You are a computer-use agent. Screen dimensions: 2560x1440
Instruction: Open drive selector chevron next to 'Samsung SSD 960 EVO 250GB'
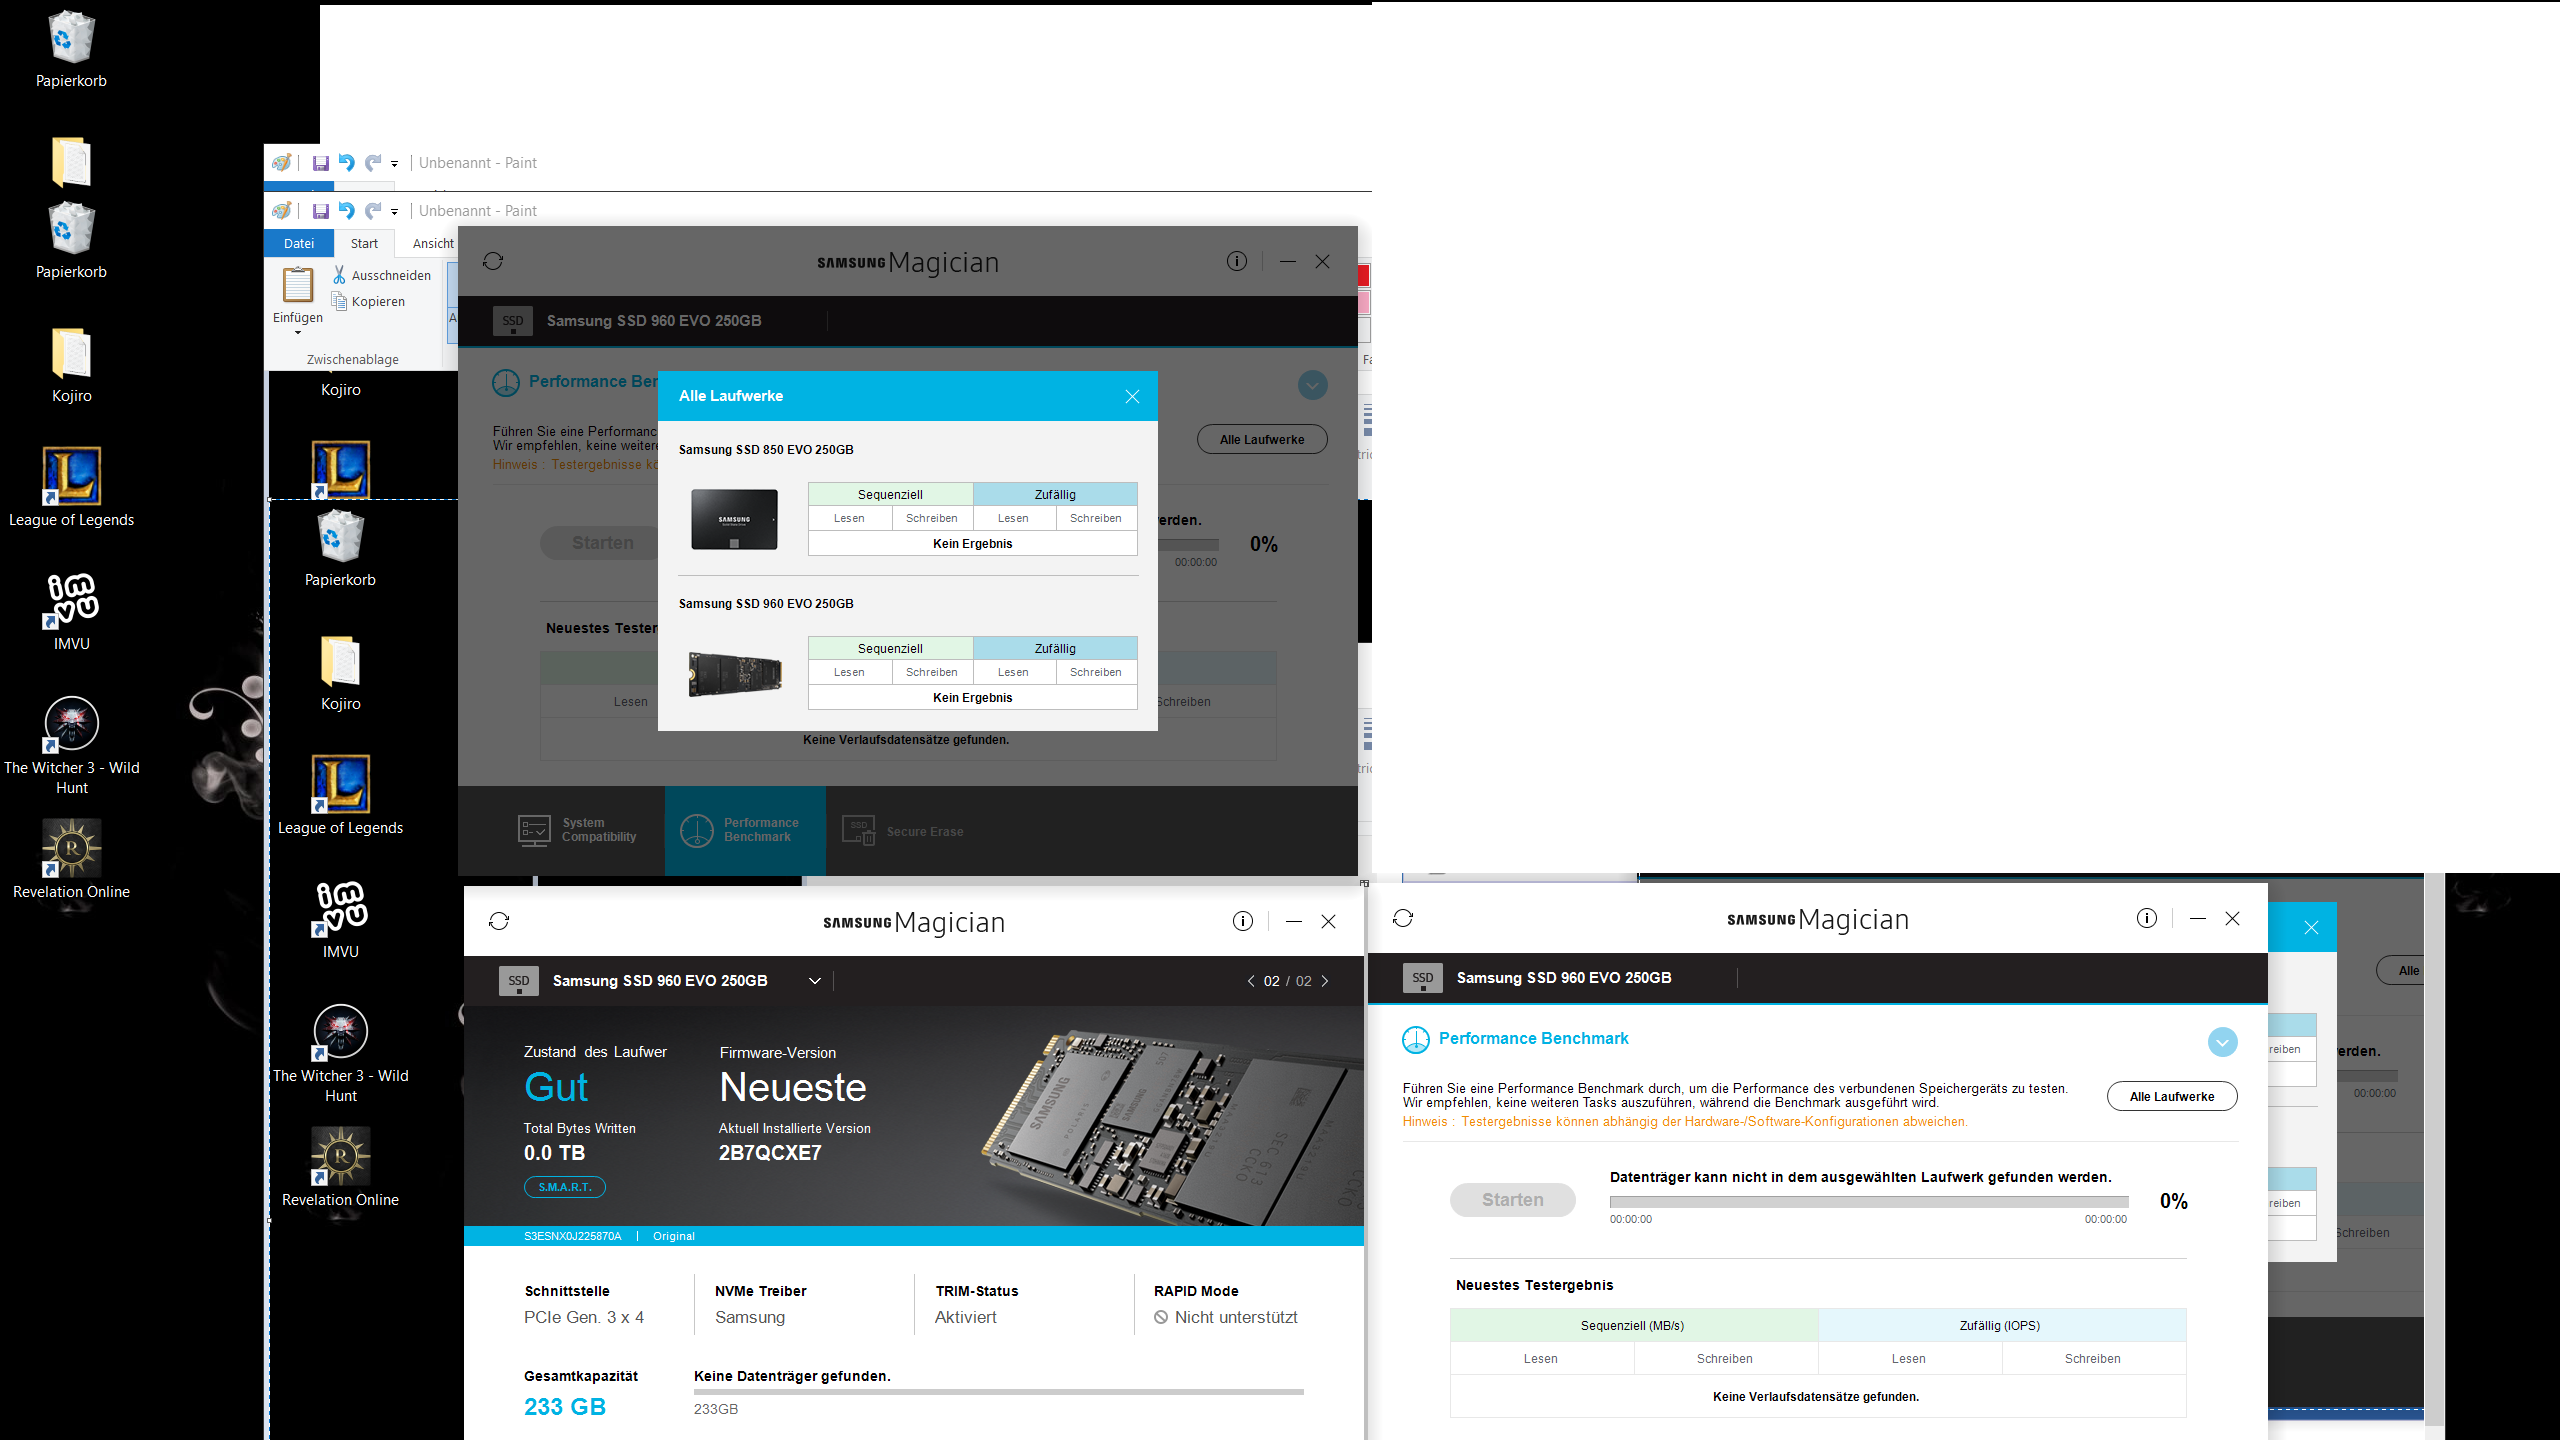815,981
